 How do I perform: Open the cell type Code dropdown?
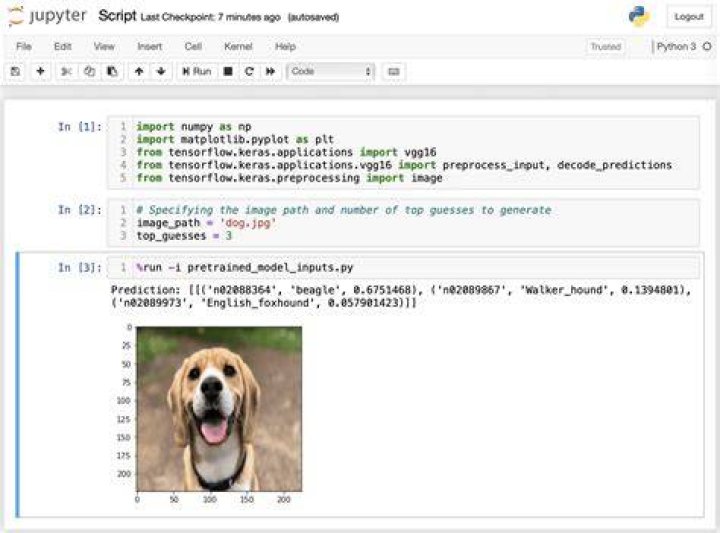click(331, 71)
